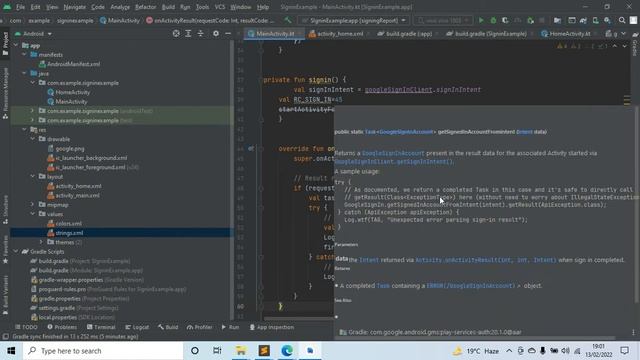Start debugging with the green bug icon
Viewport: 640px width, 360px height.
[x=493, y=20]
